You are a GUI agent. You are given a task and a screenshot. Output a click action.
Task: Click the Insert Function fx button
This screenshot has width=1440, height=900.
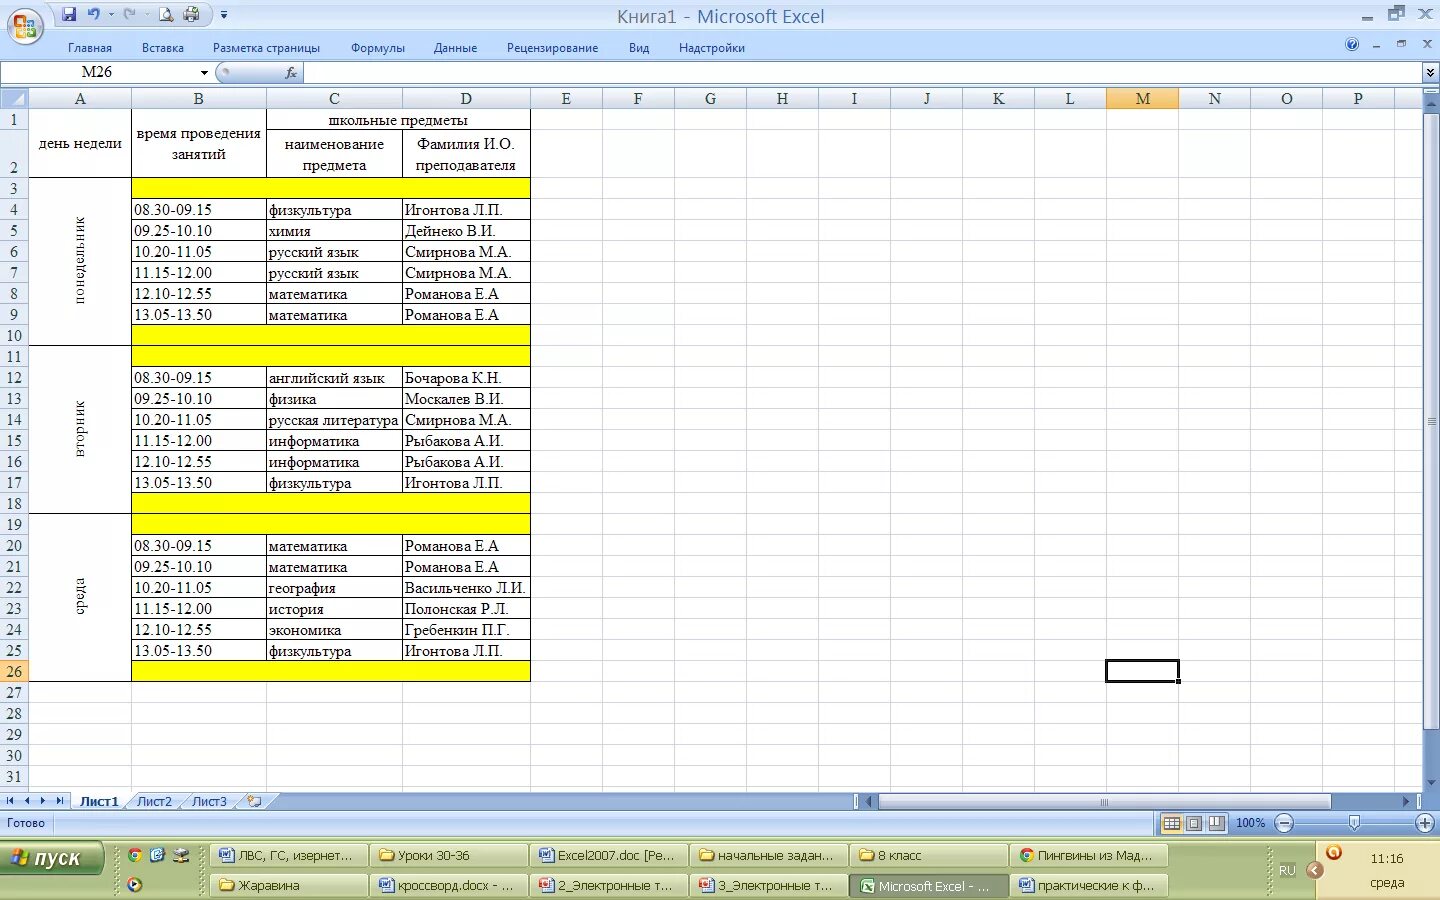291,72
